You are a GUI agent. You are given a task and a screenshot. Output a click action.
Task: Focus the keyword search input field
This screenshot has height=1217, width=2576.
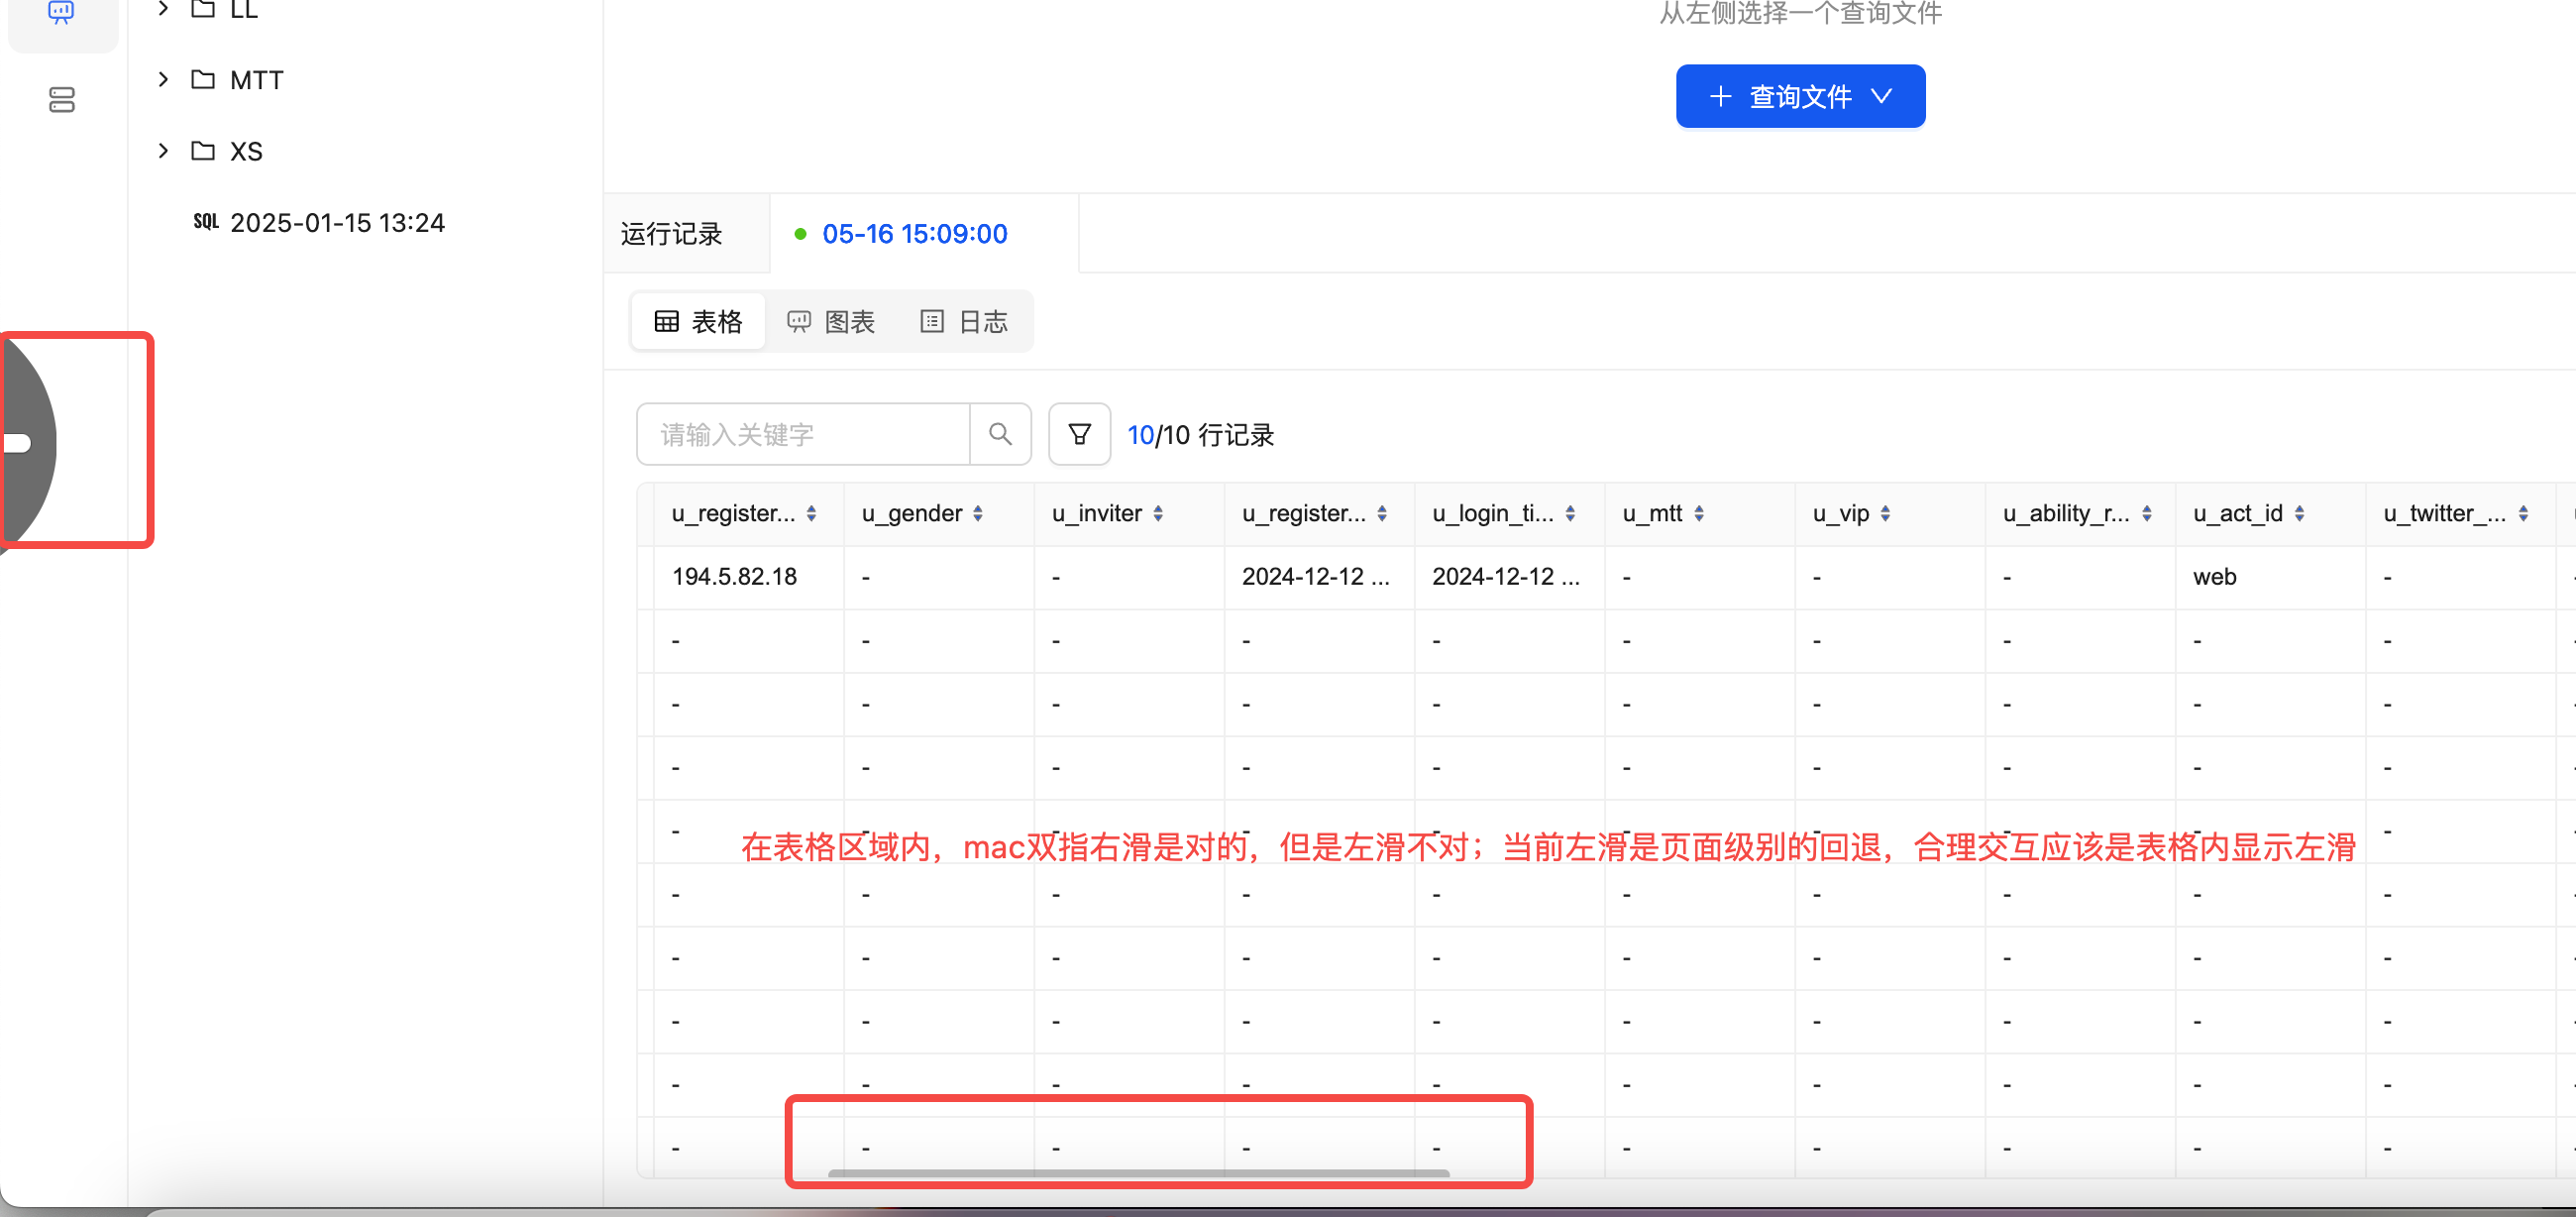coord(803,434)
